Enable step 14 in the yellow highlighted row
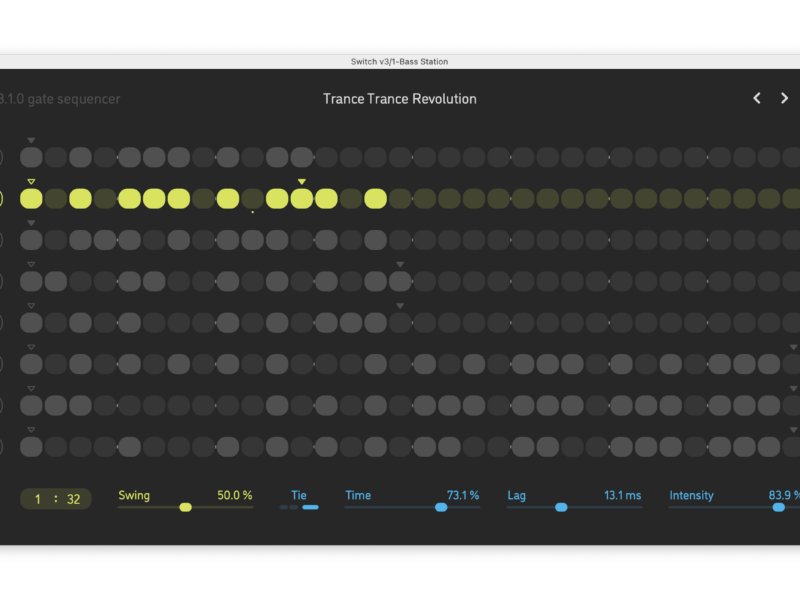 coord(351,198)
